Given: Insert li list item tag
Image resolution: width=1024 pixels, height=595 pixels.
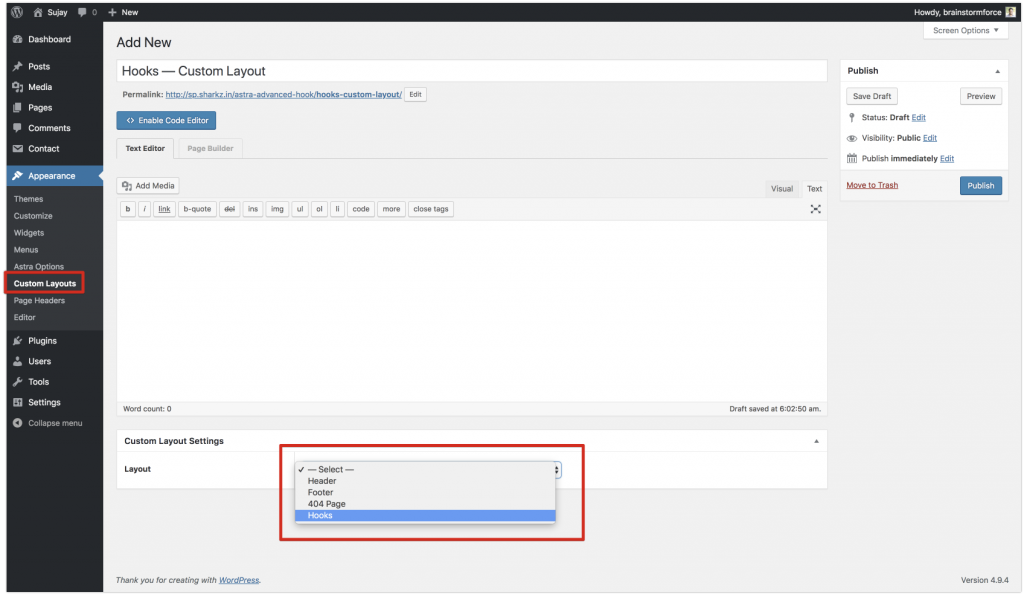Looking at the screenshot, I should pos(338,210).
